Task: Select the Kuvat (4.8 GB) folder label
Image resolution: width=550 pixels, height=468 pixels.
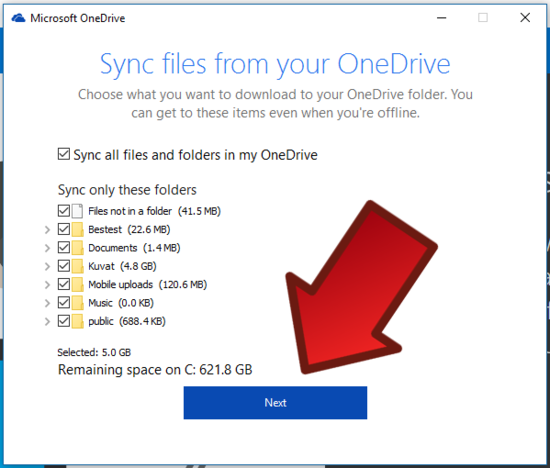Action: coord(122,266)
